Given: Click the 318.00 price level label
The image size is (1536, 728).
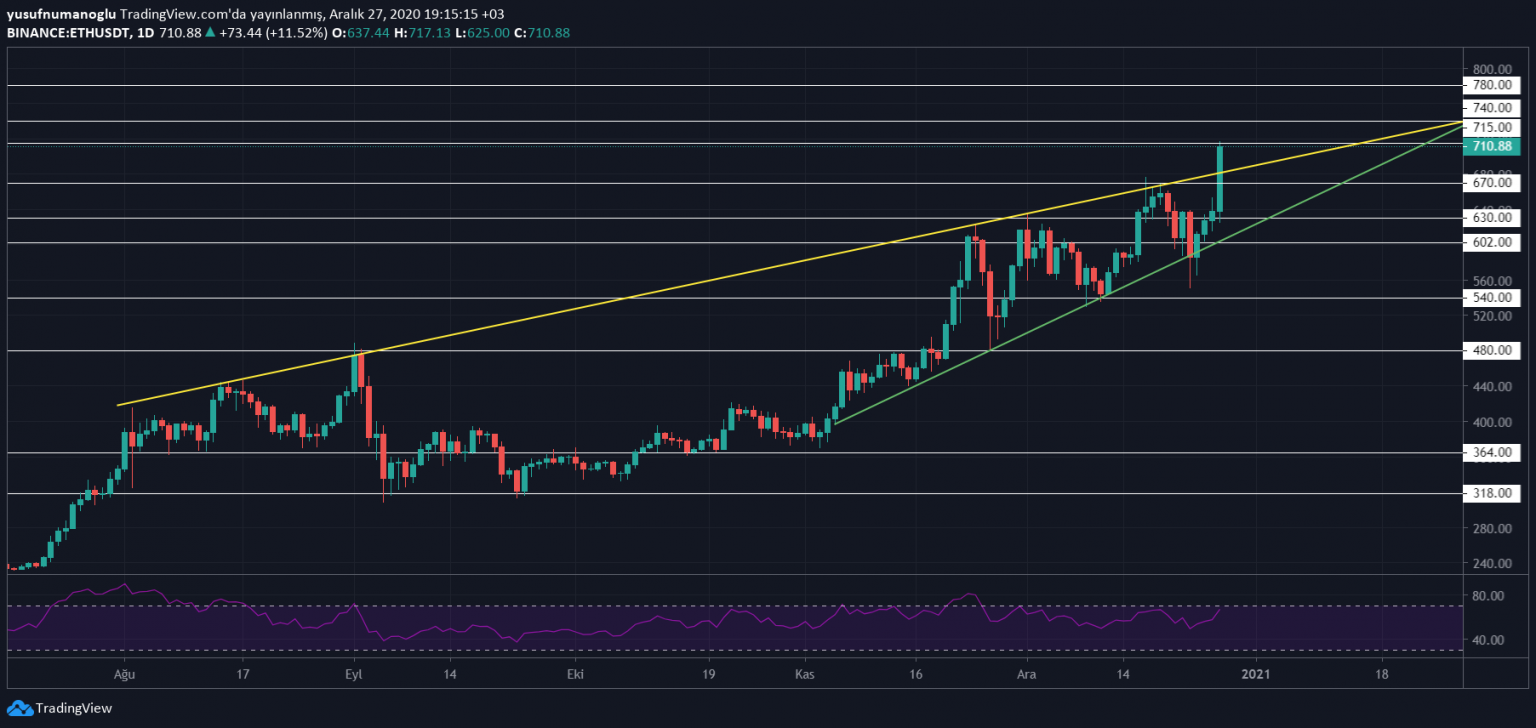Looking at the screenshot, I should [1490, 493].
